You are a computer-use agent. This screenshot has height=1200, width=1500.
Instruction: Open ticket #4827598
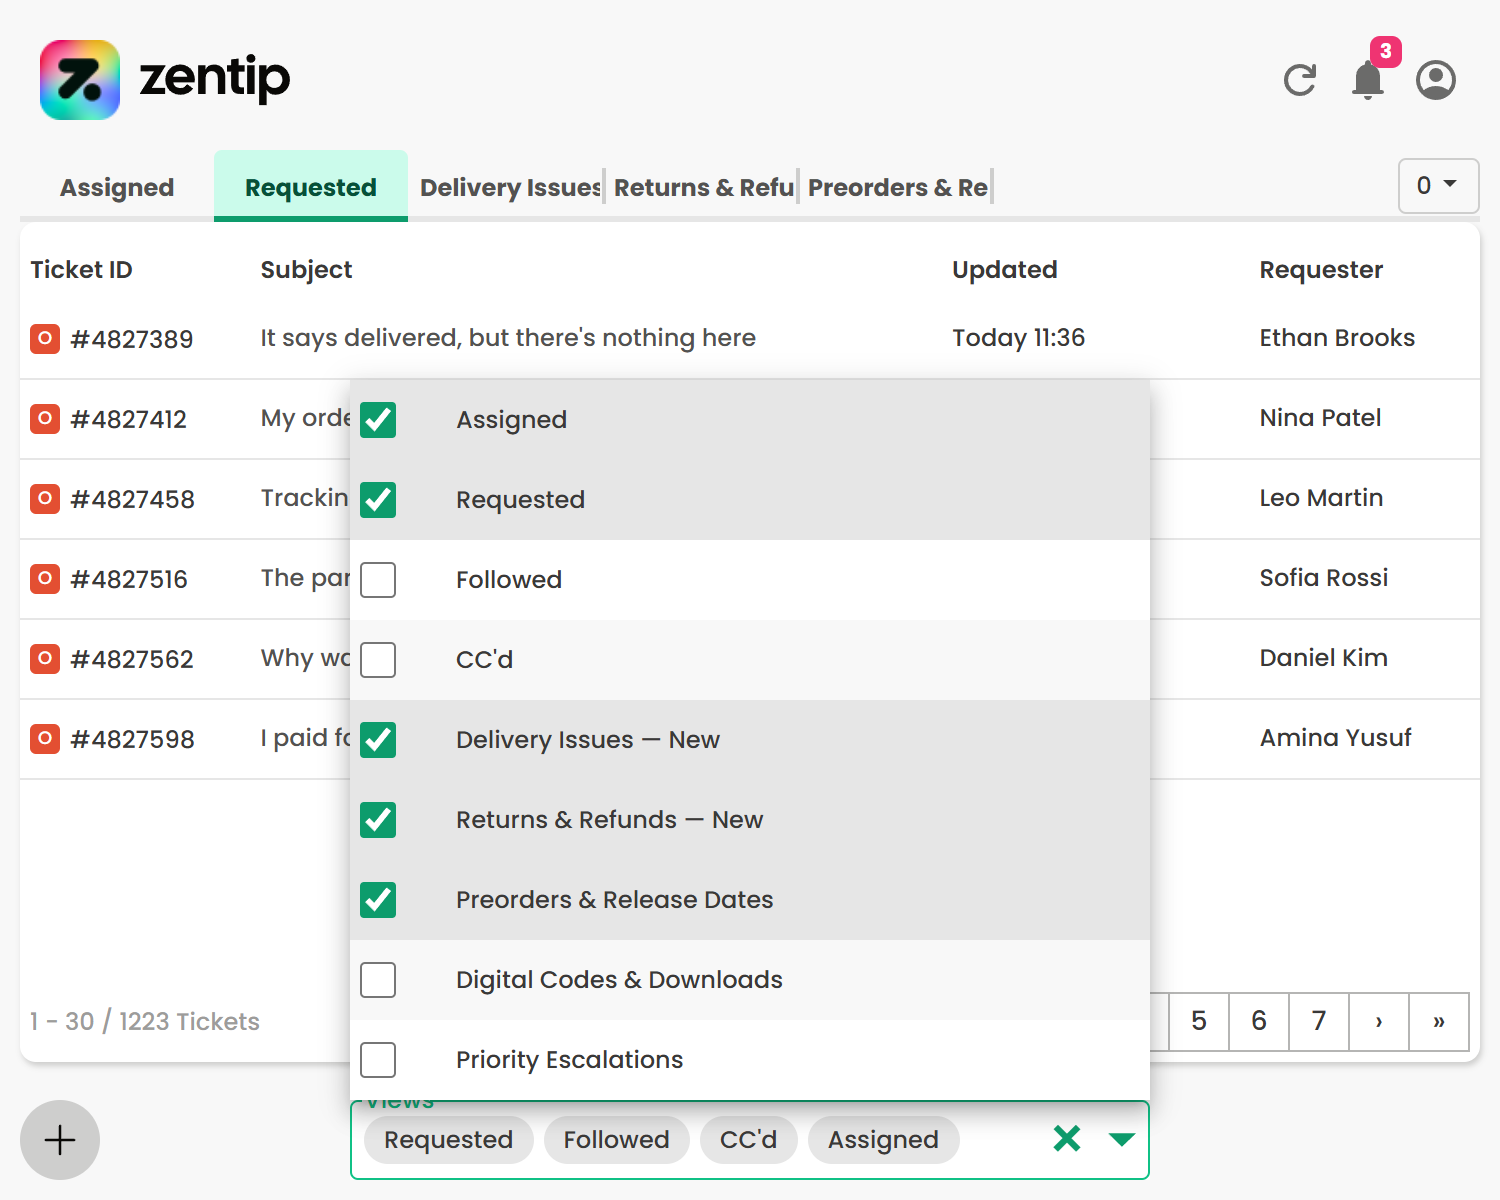coord(133,739)
